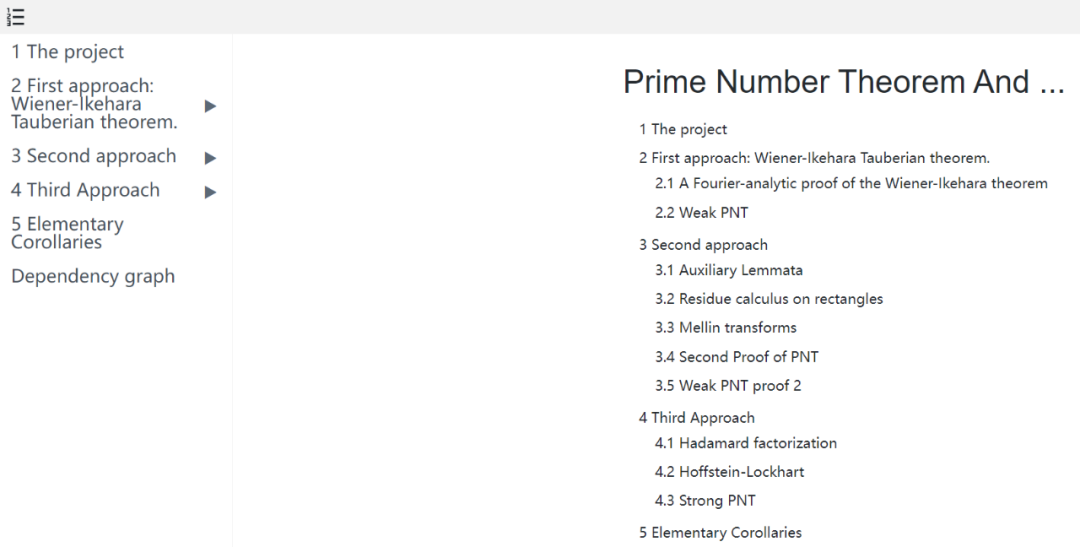The image size is (1080, 547).
Task: Go to '4.2 Hoffstein-Lockhart' section
Action: pyautogui.click(x=729, y=472)
